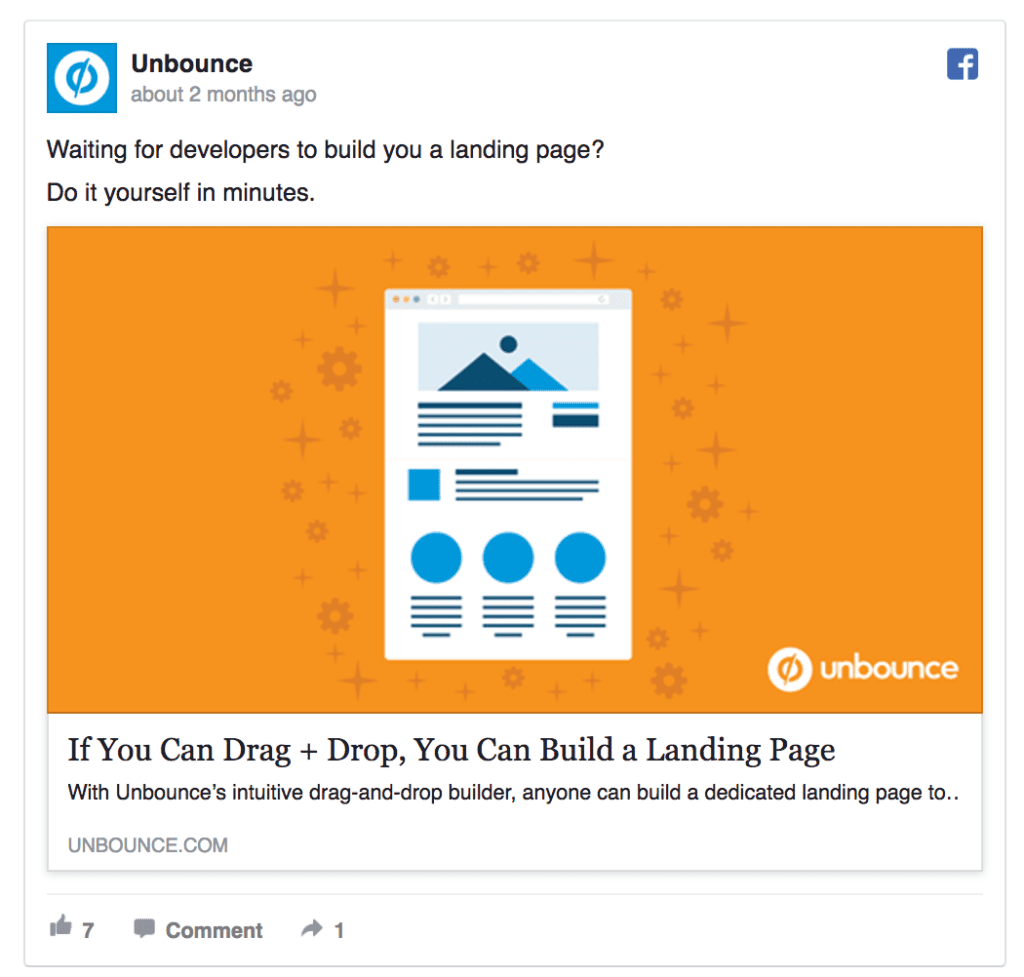Click the orange ad banner image
Screen dimensions: 1024x977
click(x=515, y=470)
